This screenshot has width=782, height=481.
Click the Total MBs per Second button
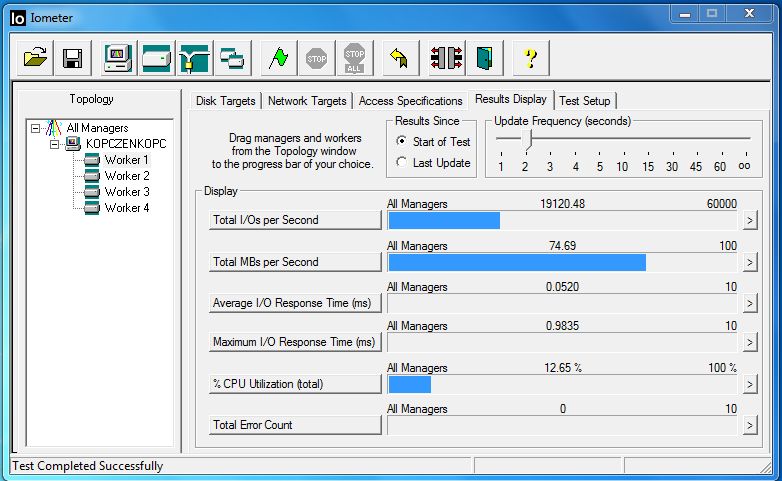click(x=295, y=262)
